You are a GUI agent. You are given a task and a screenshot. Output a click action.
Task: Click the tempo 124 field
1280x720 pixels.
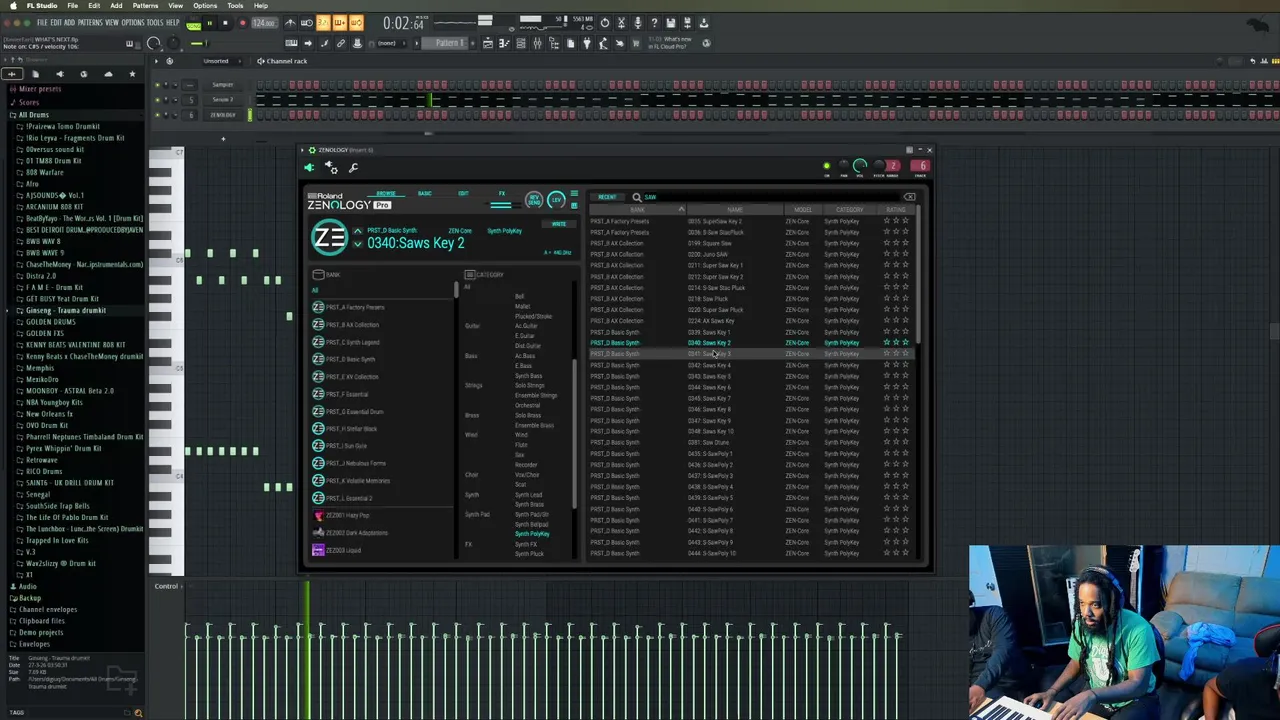264,22
